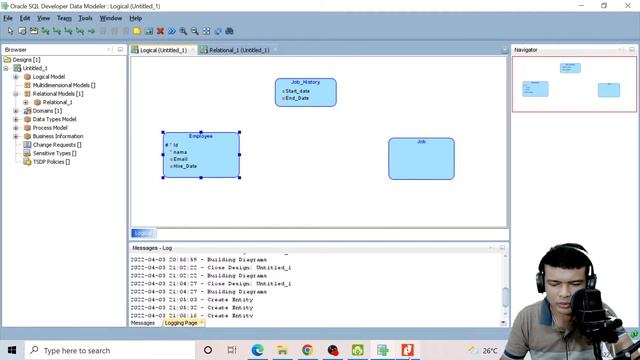Open the Window menu
This screenshot has width=640, height=360.
click(x=111, y=18)
